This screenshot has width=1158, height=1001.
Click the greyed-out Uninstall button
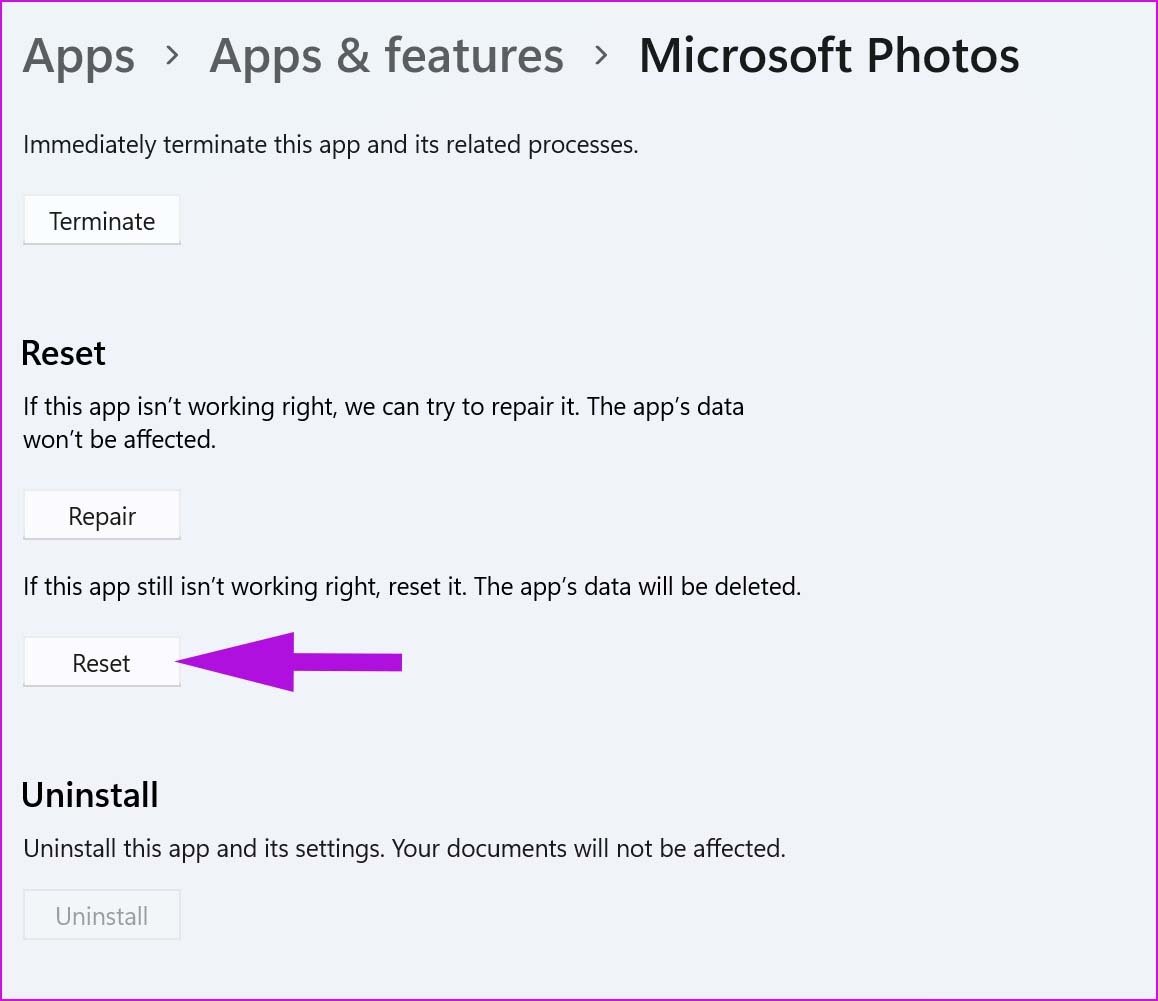click(102, 915)
